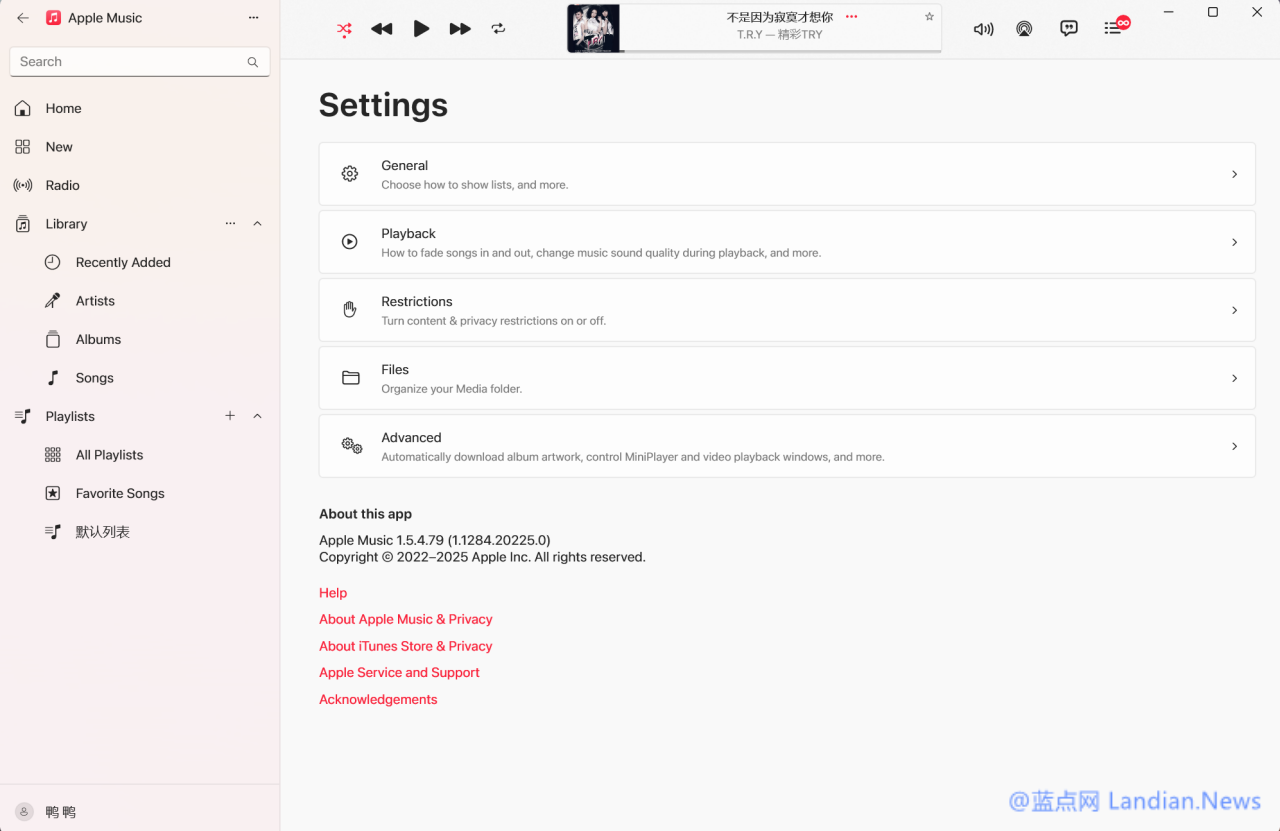Collapse the Playlists section

tap(257, 416)
